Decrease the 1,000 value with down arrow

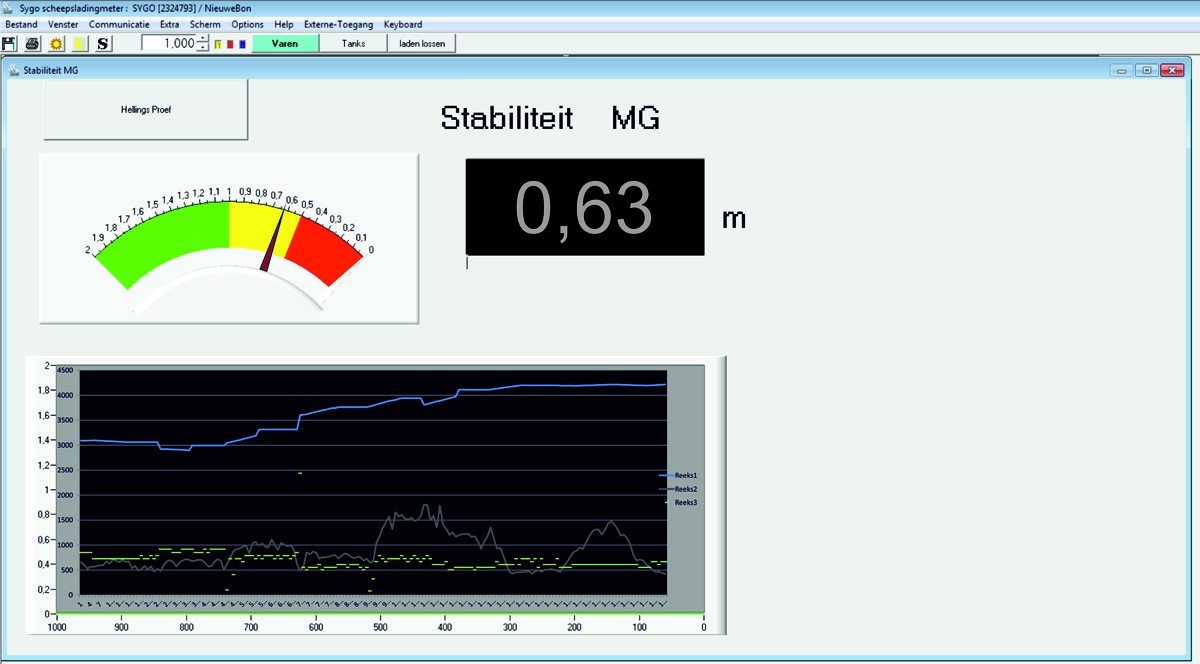coord(204,48)
